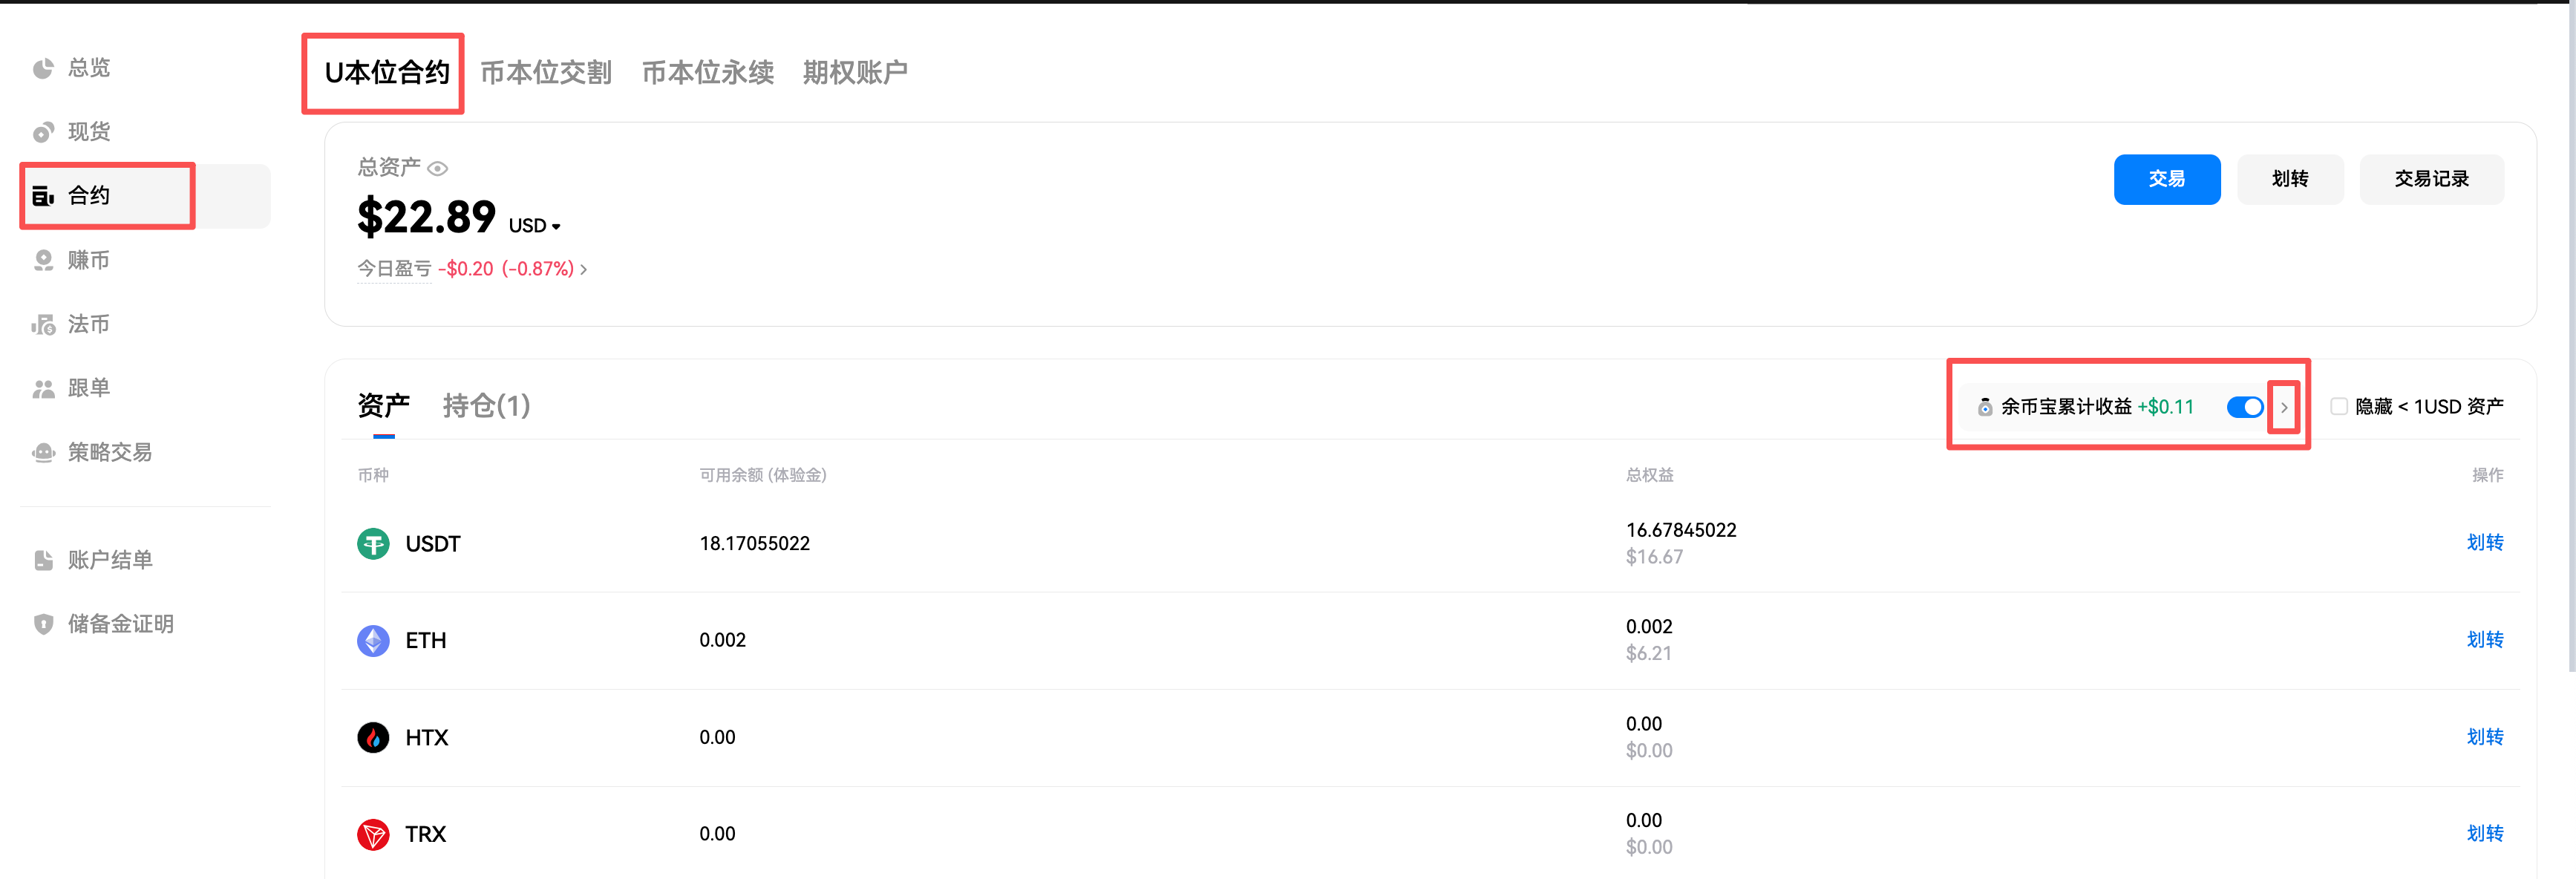
Task: Toggle total assets visibility eye icon
Action: point(438,168)
